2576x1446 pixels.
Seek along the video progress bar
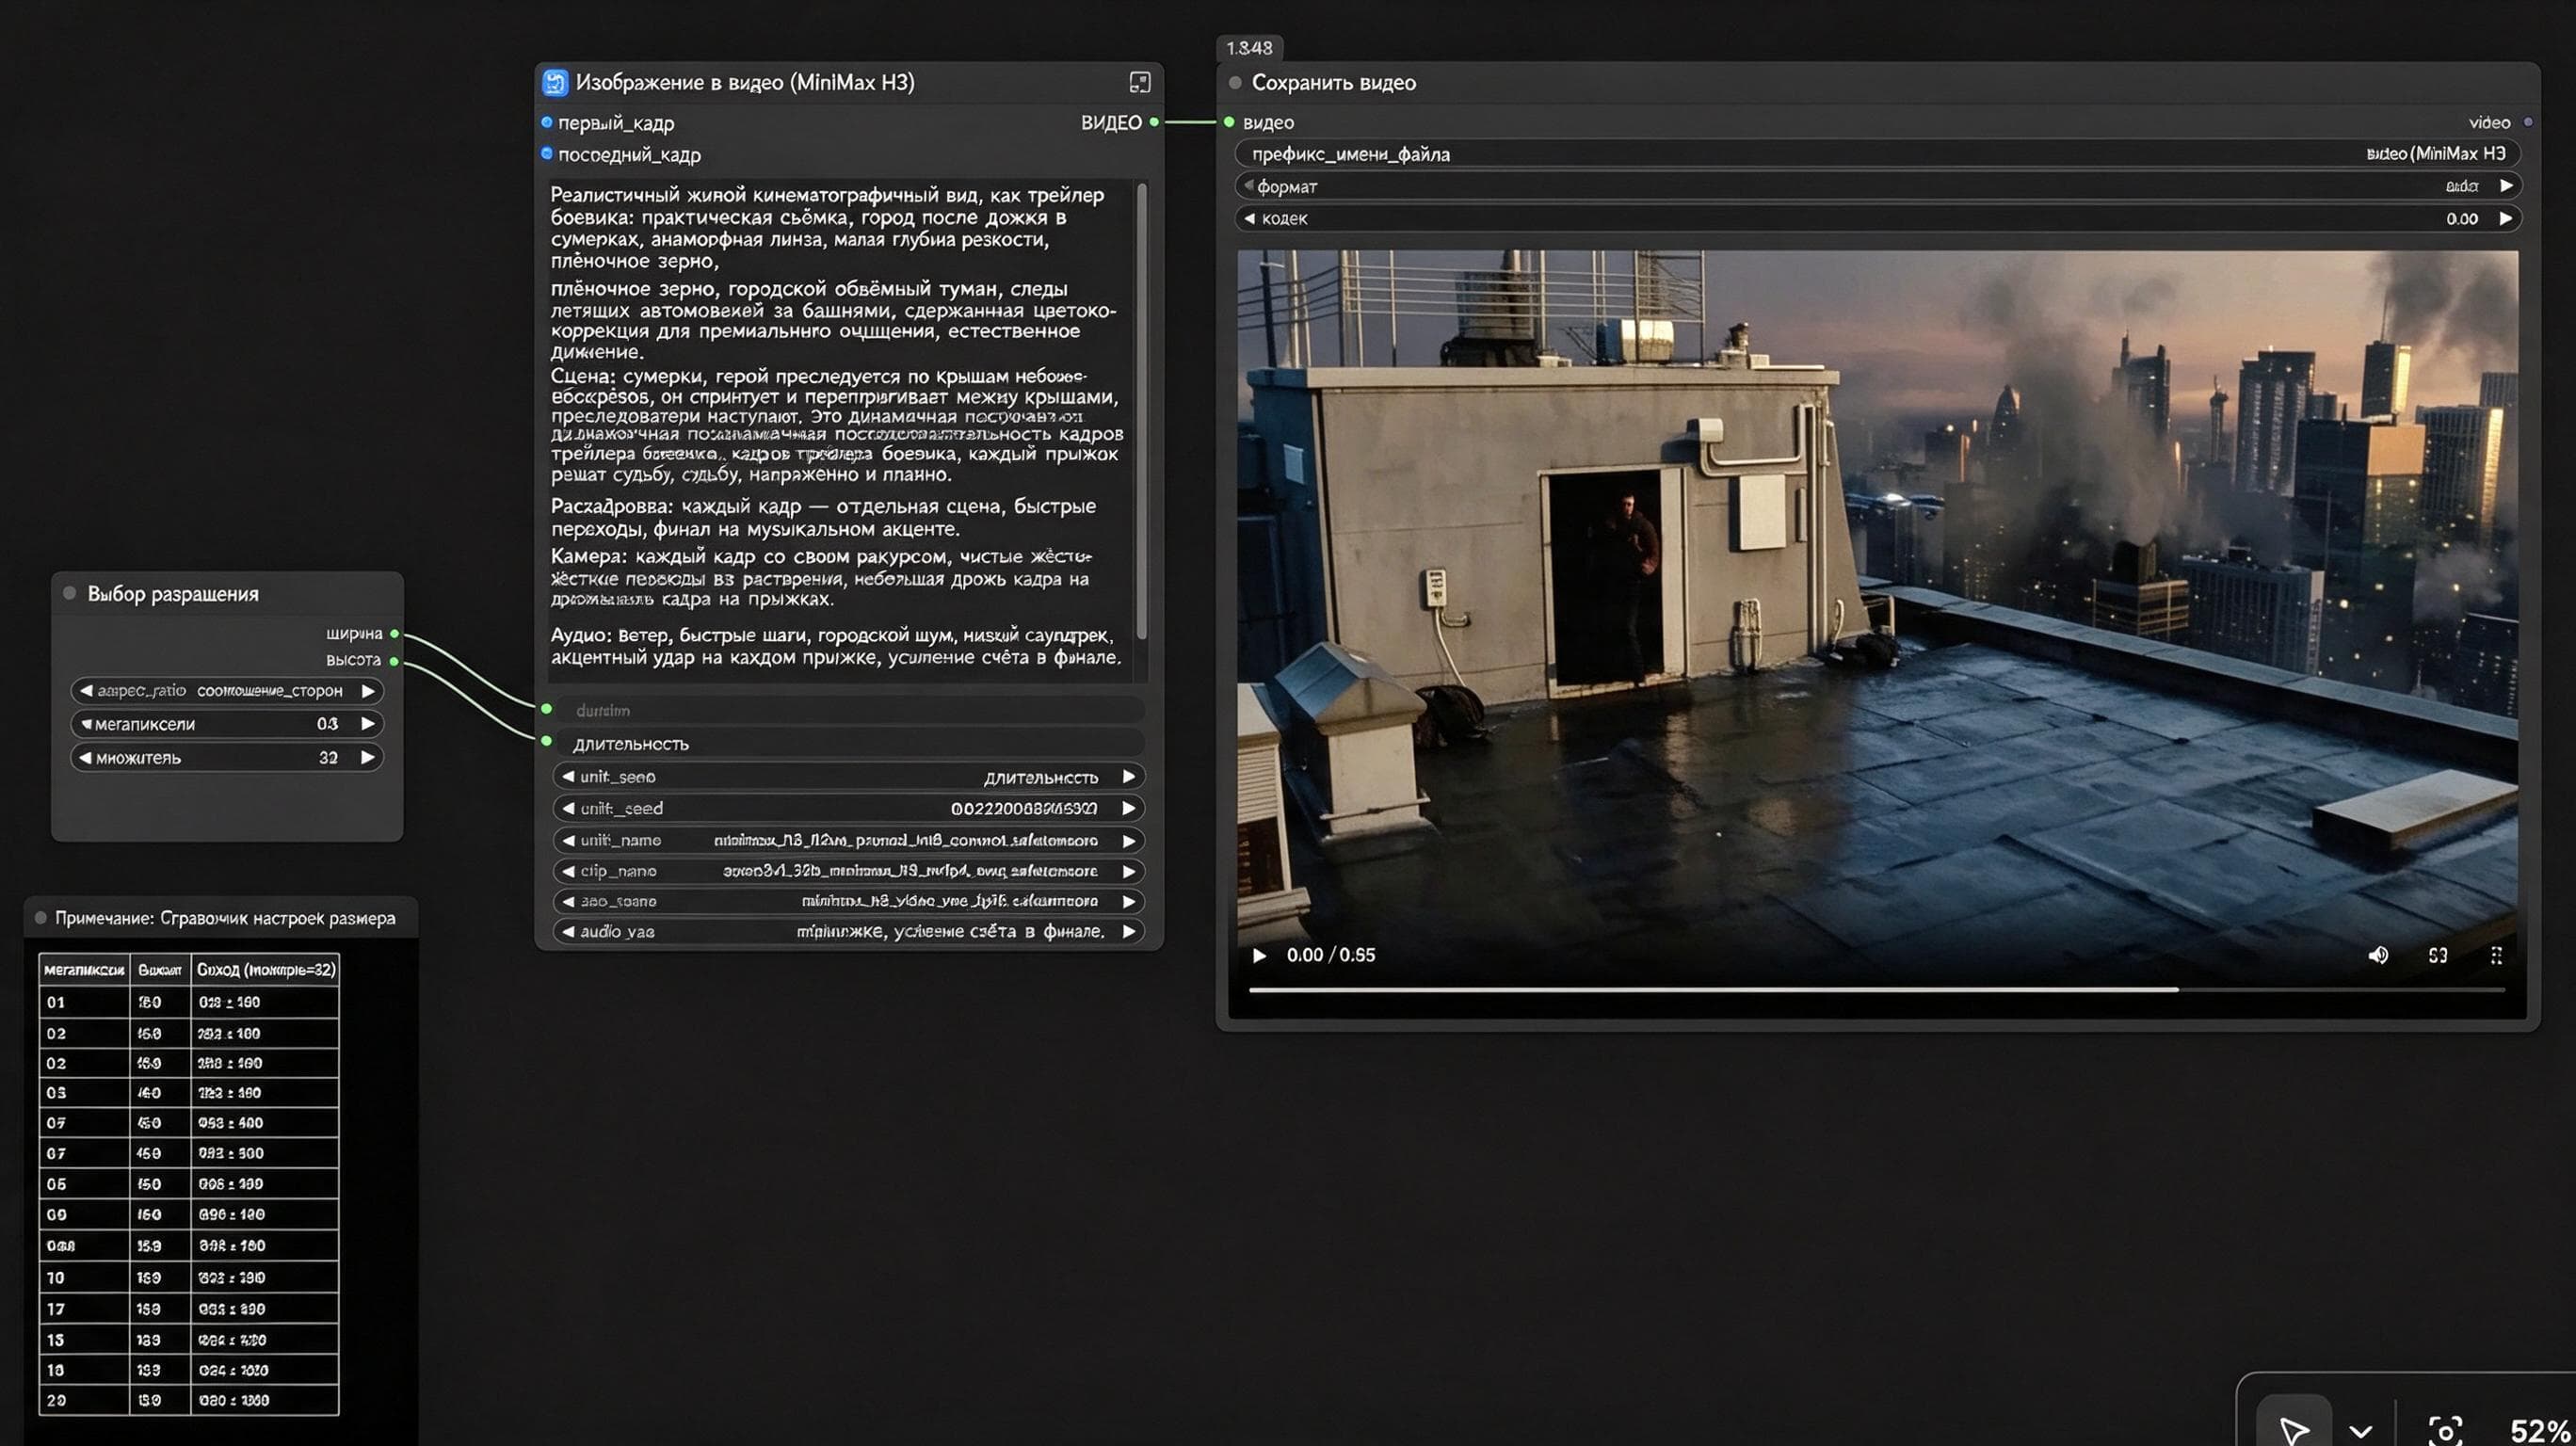[1876, 990]
